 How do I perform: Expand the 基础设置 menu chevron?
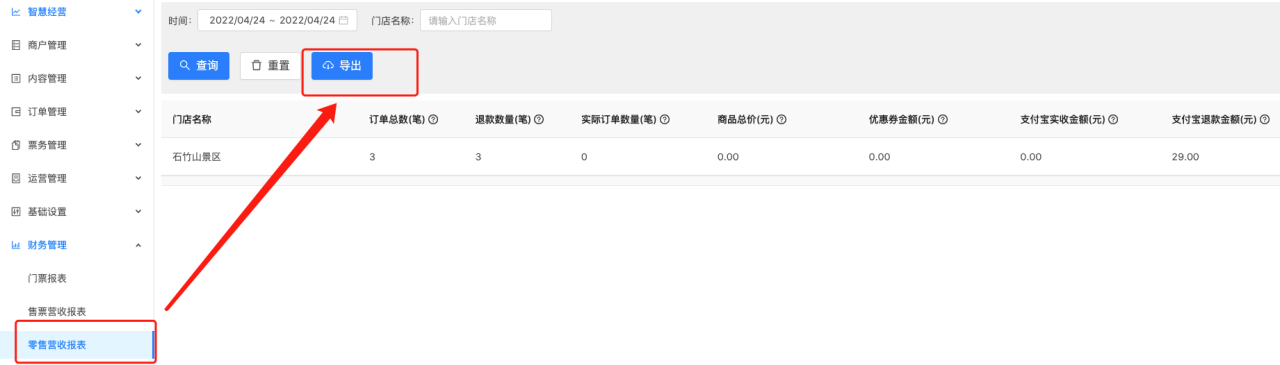click(x=138, y=212)
